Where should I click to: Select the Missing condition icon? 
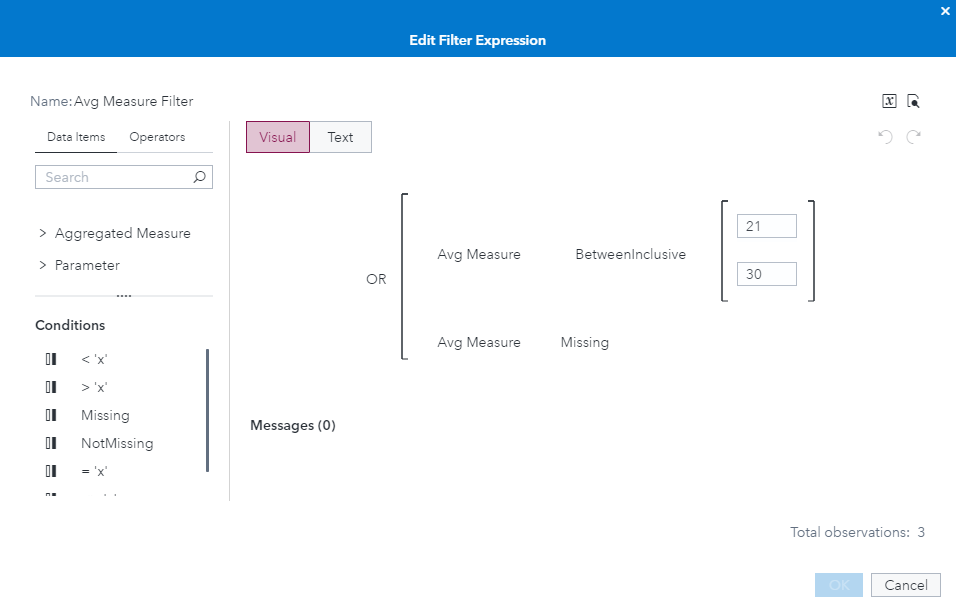[x=51, y=415]
